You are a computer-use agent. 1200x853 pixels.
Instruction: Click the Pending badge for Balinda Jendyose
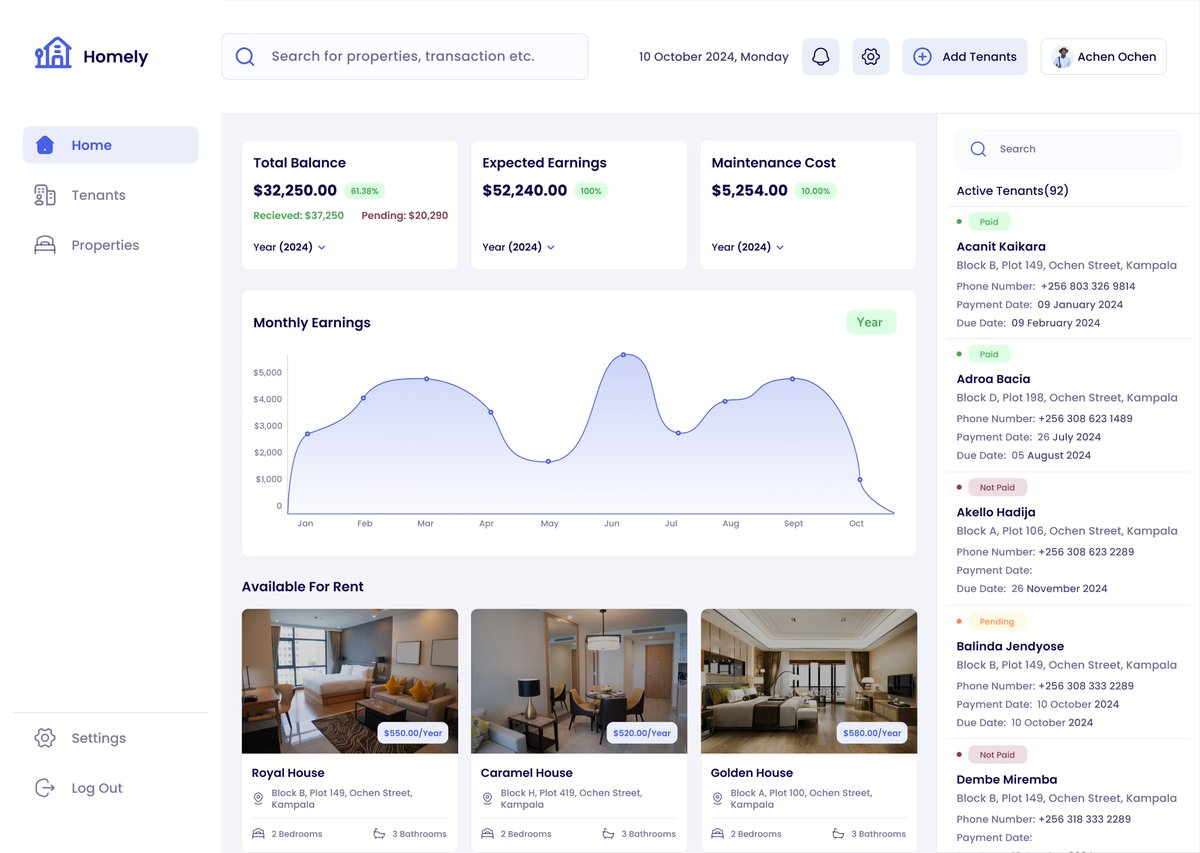pos(997,622)
